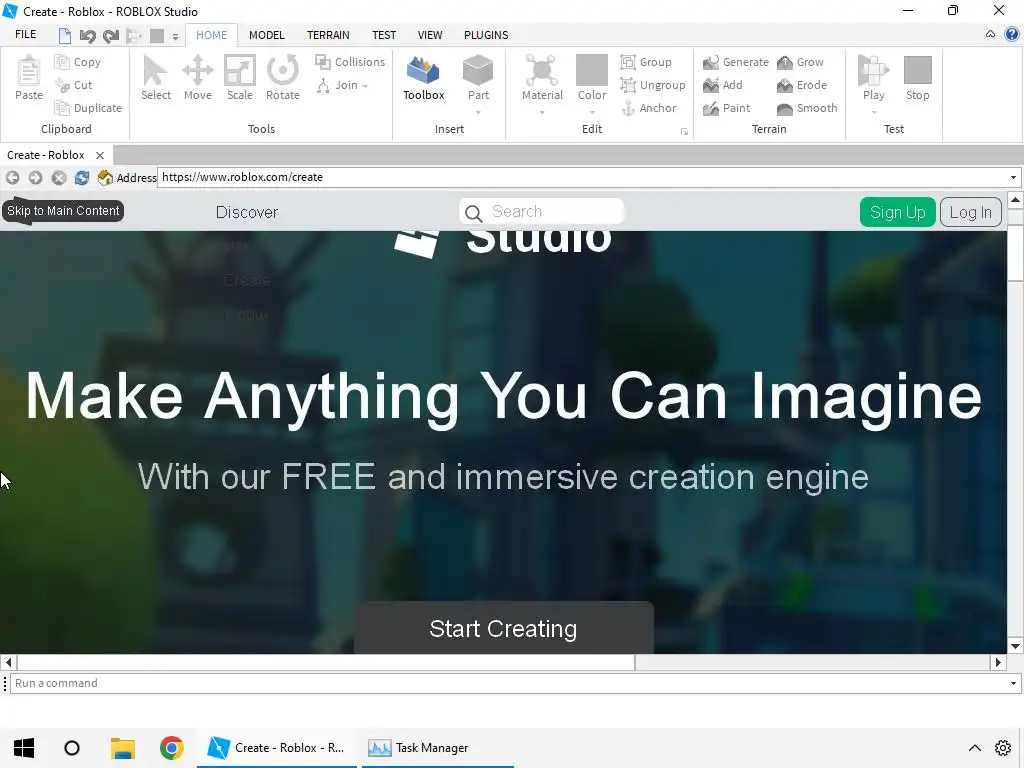Open Task Manager from the taskbar
Viewport: 1024px width, 768px height.
click(438, 748)
